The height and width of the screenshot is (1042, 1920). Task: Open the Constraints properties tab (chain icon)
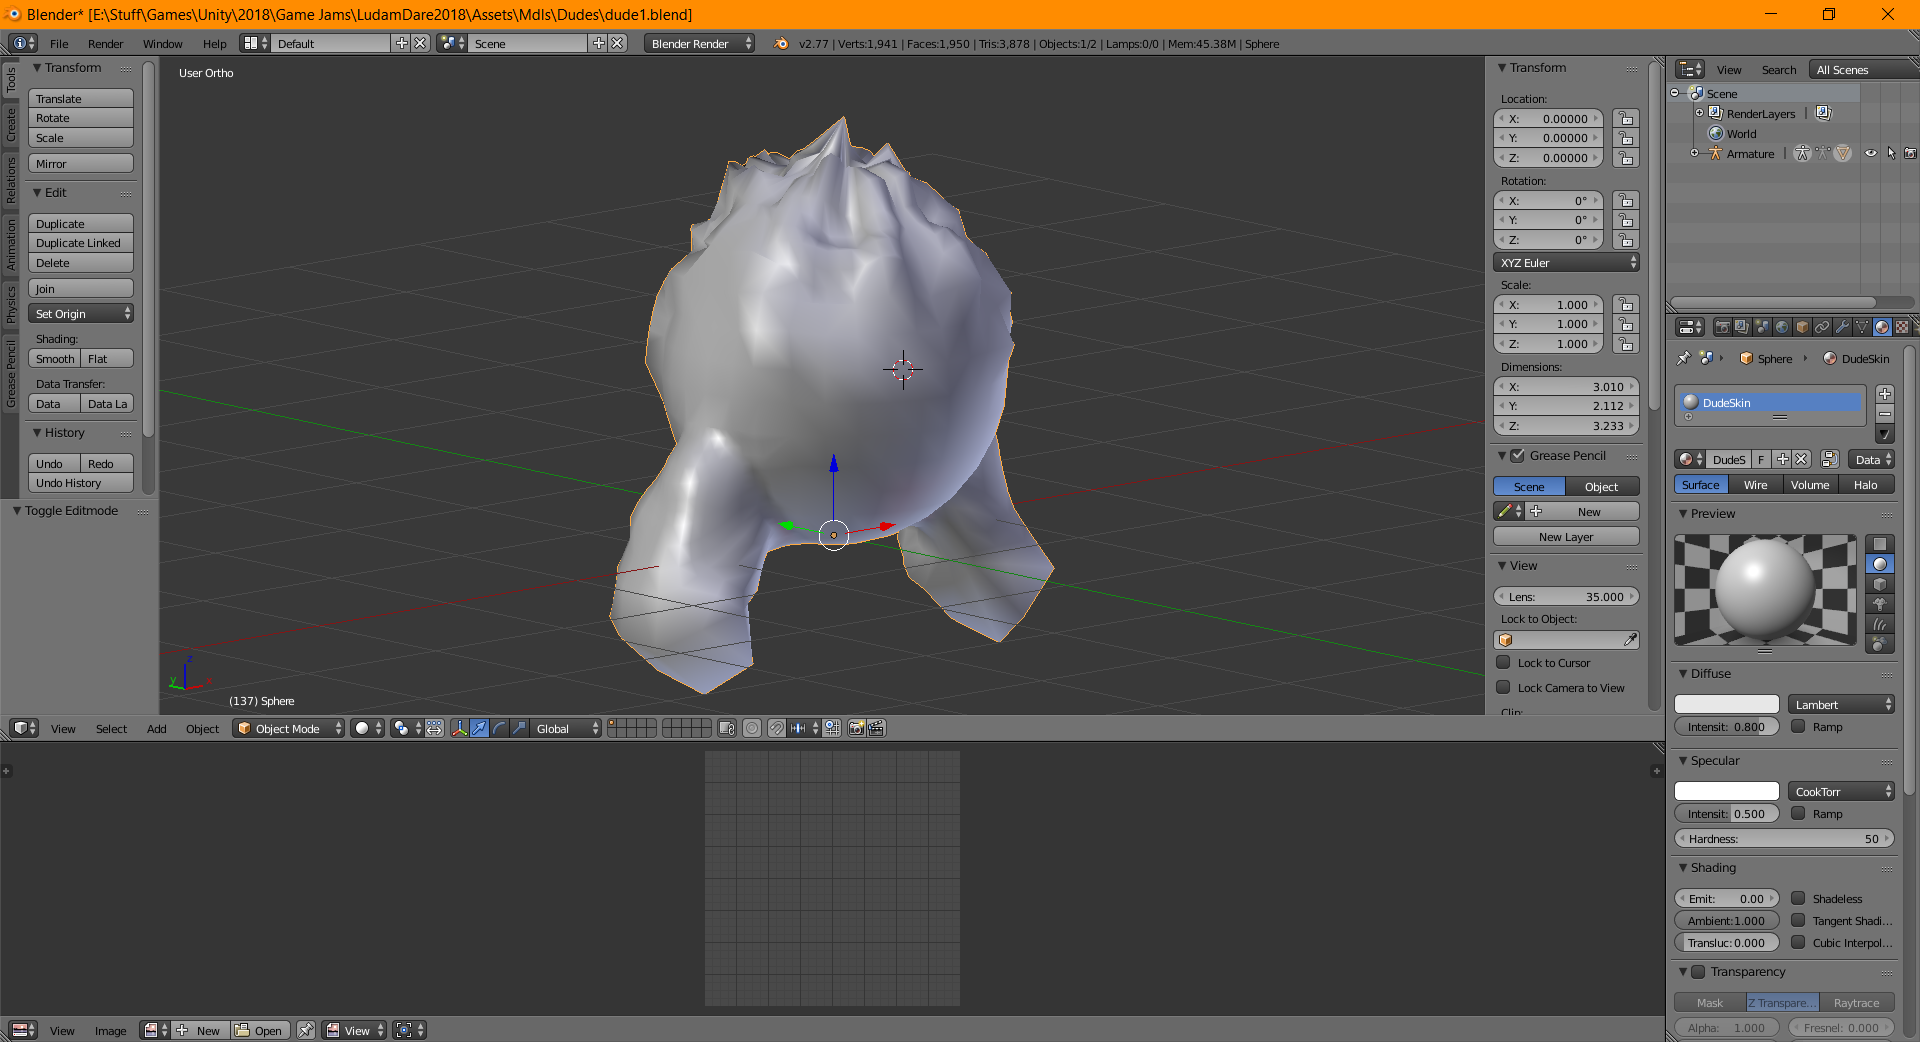point(1822,327)
